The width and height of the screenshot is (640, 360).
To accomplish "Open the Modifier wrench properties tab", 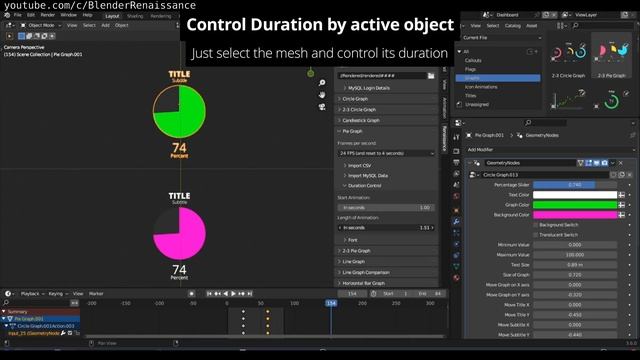I will click(456, 222).
